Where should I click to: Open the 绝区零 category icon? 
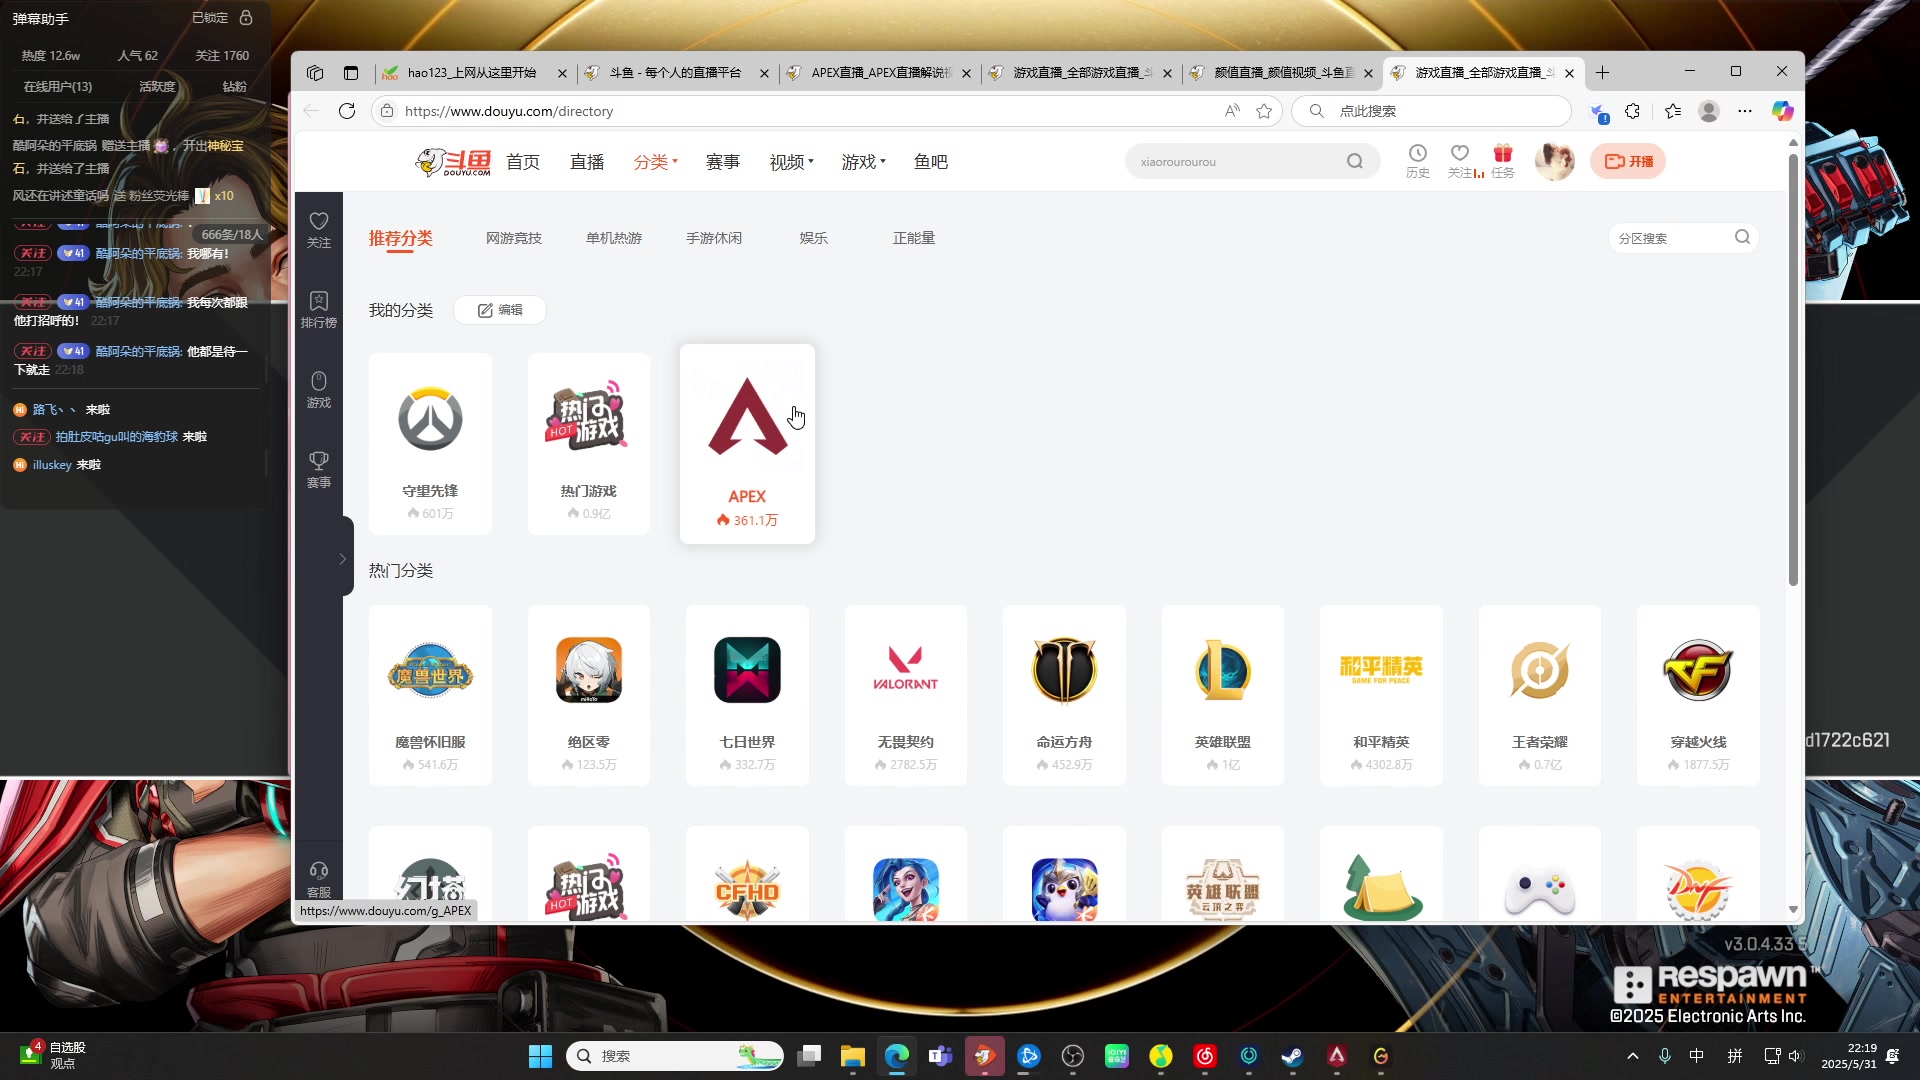pos(589,670)
